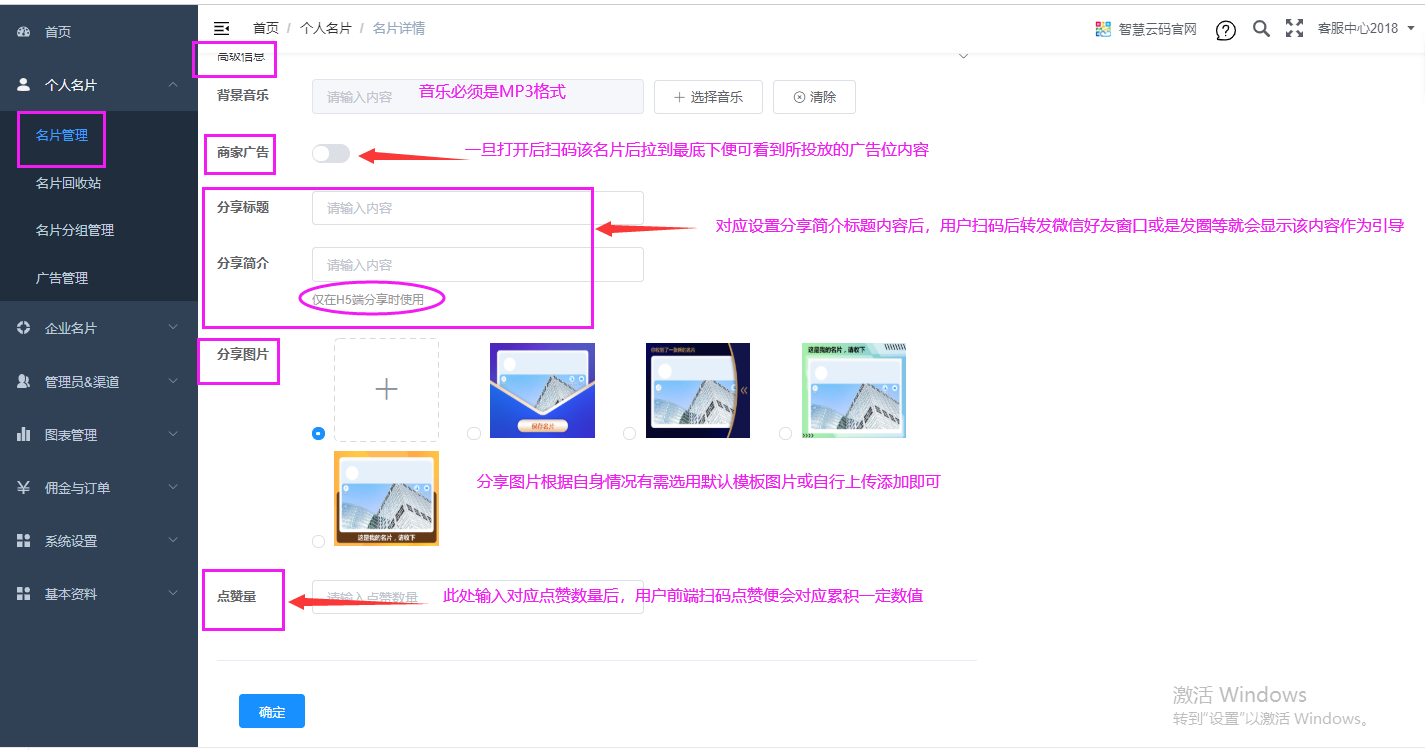Viewport: 1425px width, 750px height.
Task: Click the 图表管理 bar chart icon
Action: (x=24, y=435)
